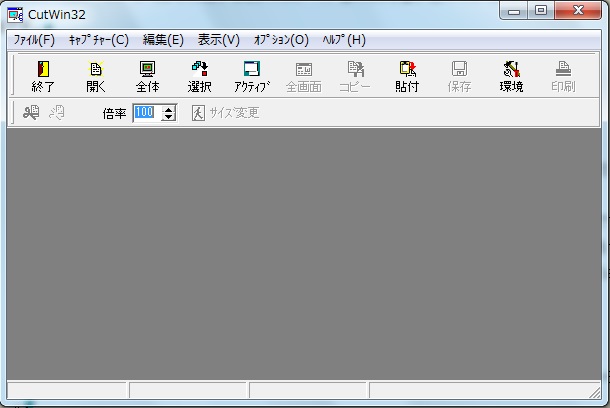
Task: Paste from clipboard with 貼付 icon
Action: click(407, 76)
